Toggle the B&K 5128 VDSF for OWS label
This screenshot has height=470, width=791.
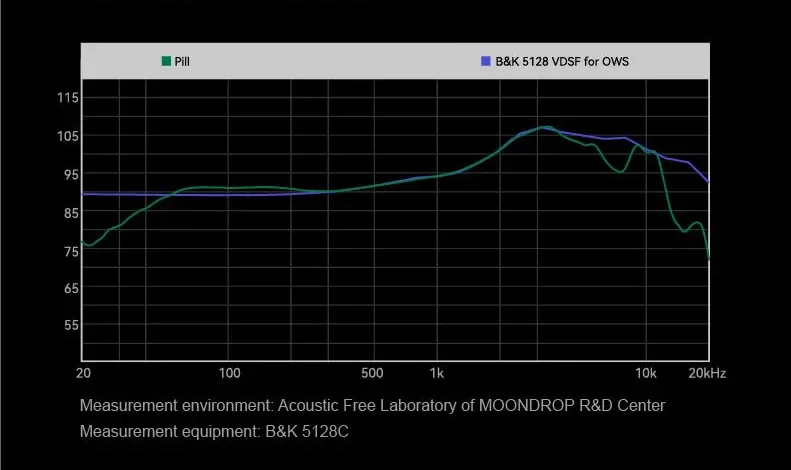562,61
